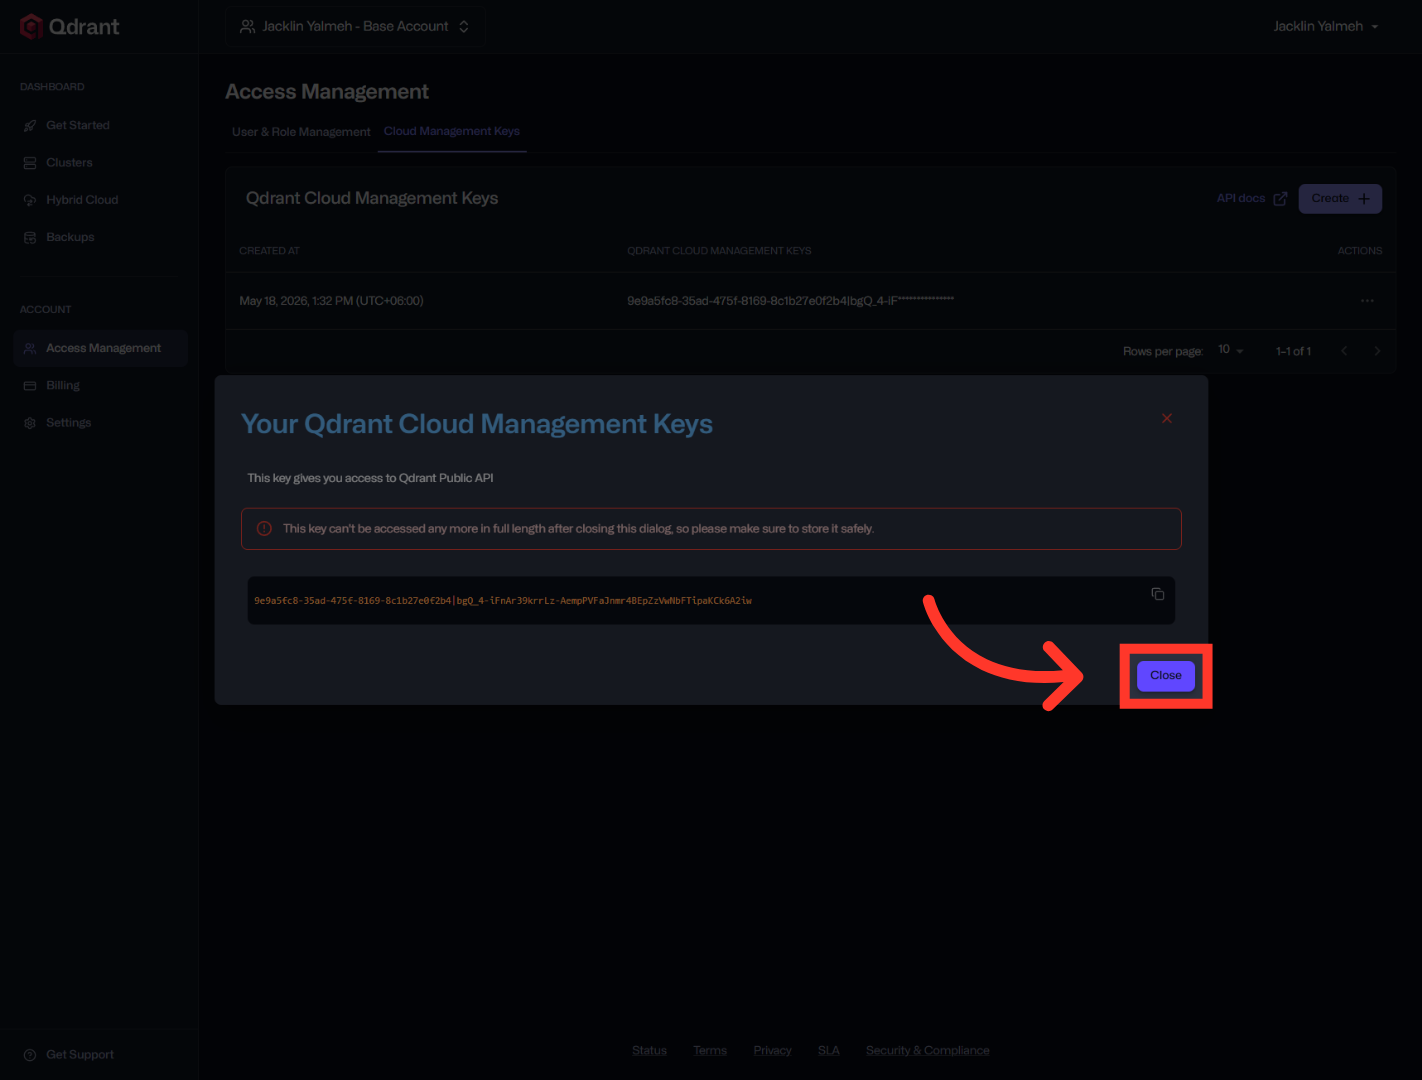The image size is (1422, 1080).
Task: Click the Get Support help icon
Action: 30,1055
